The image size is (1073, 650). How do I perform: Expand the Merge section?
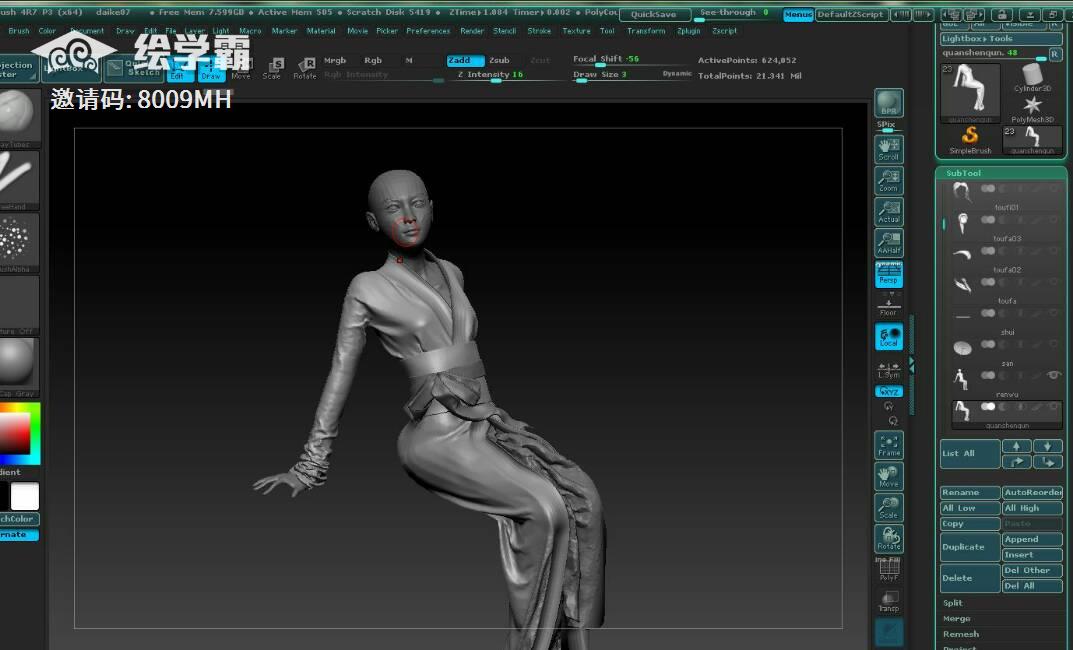coord(956,619)
